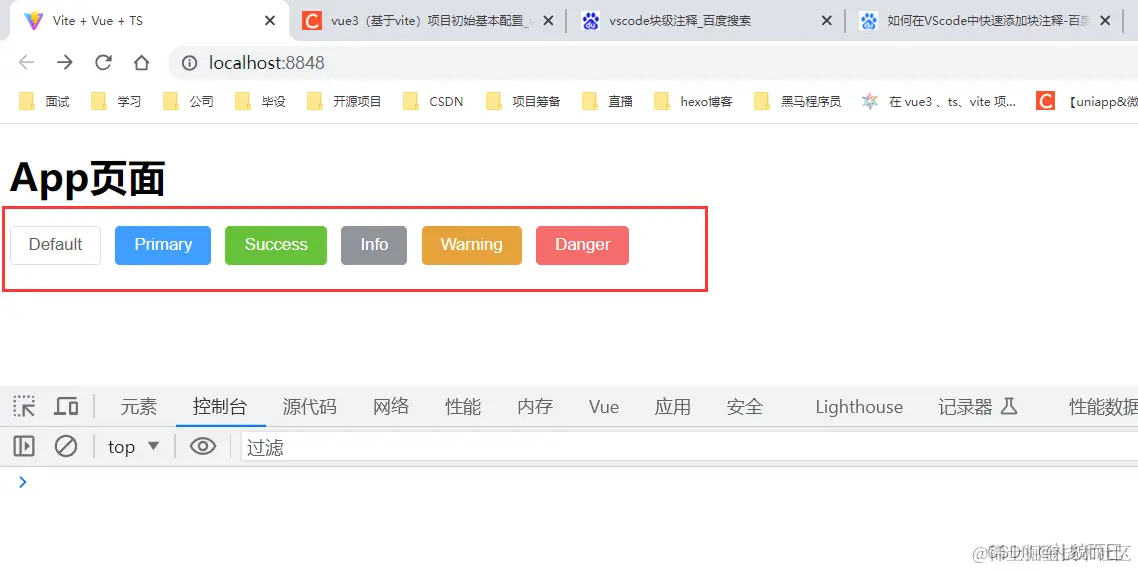Viewport: 1138px width, 570px height.
Task: Activate the DevTools element inspector icon
Action: pos(24,407)
